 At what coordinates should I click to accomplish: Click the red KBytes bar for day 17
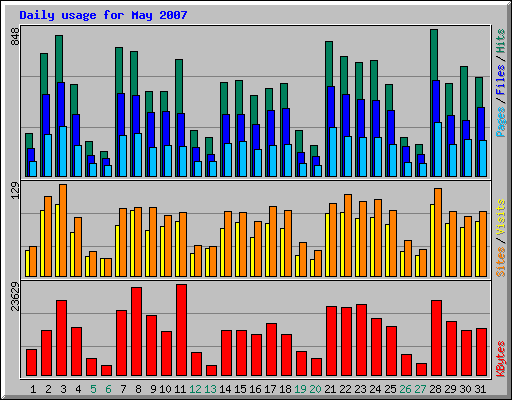271,350
